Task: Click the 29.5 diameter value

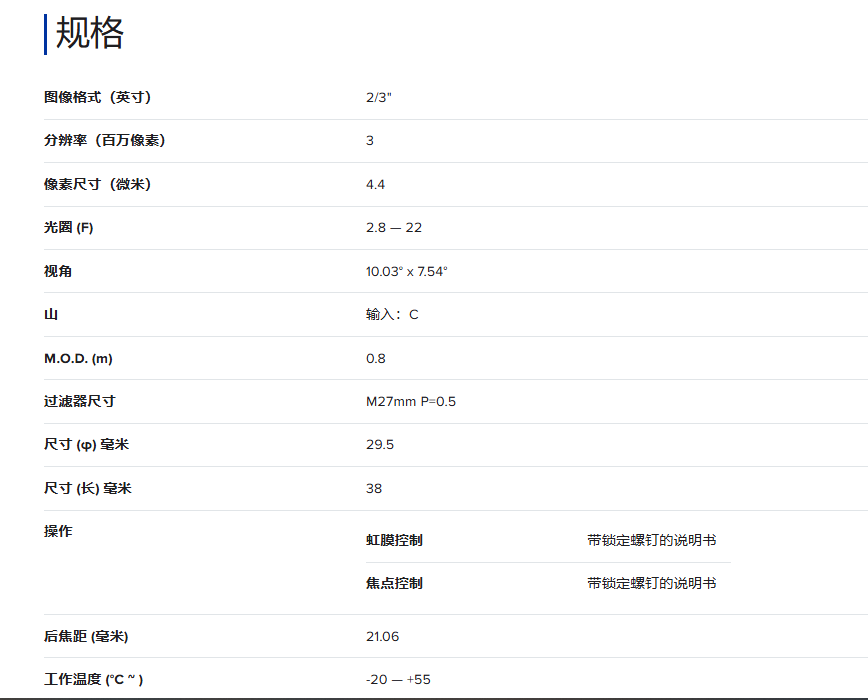Action: pos(380,444)
